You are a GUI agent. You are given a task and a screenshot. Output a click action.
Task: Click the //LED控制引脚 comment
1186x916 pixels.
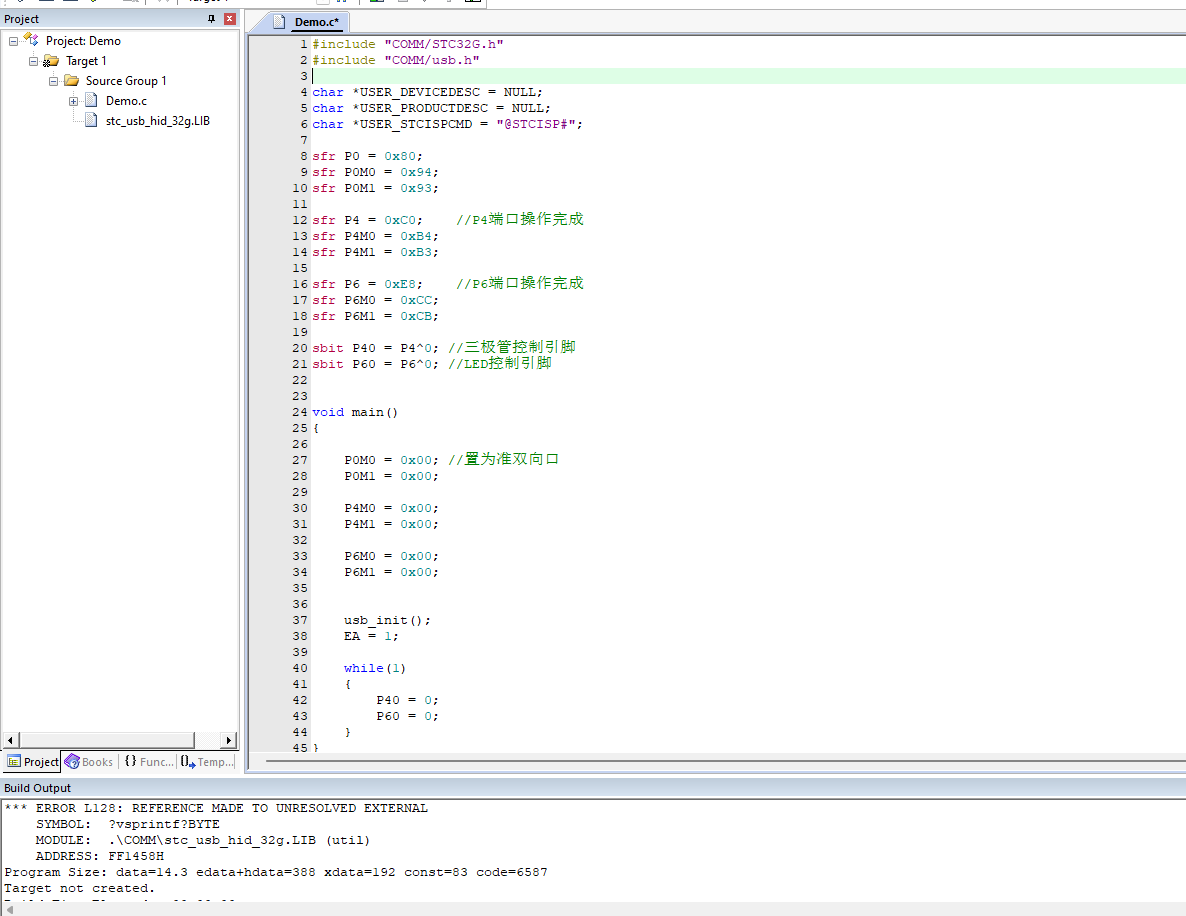pos(500,363)
